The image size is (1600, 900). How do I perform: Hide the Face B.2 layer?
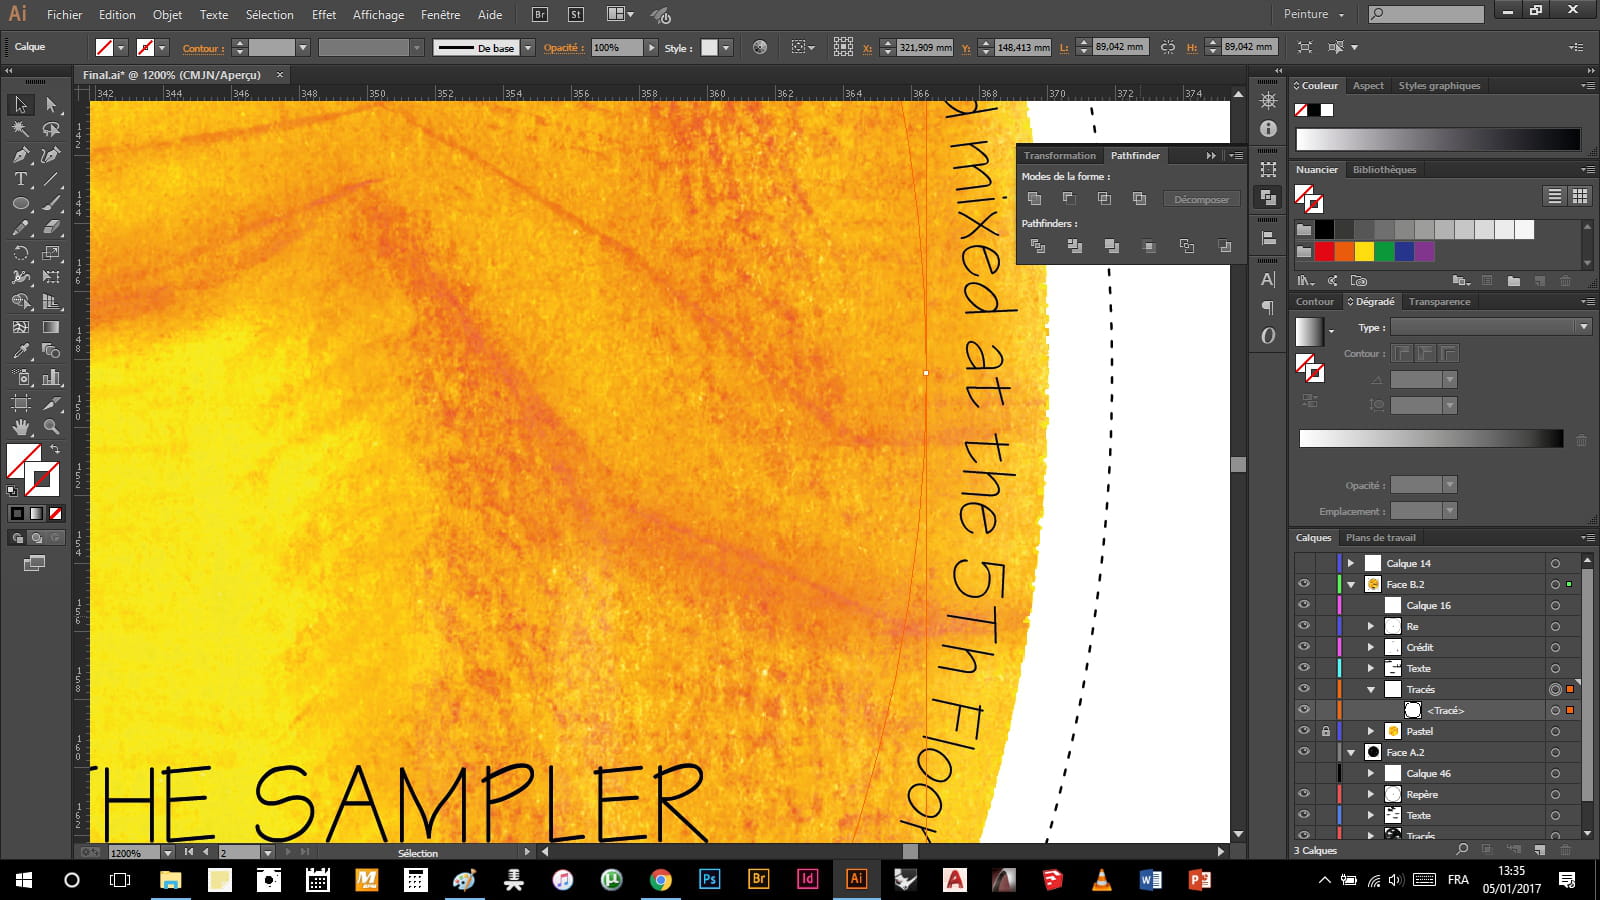(x=1304, y=584)
